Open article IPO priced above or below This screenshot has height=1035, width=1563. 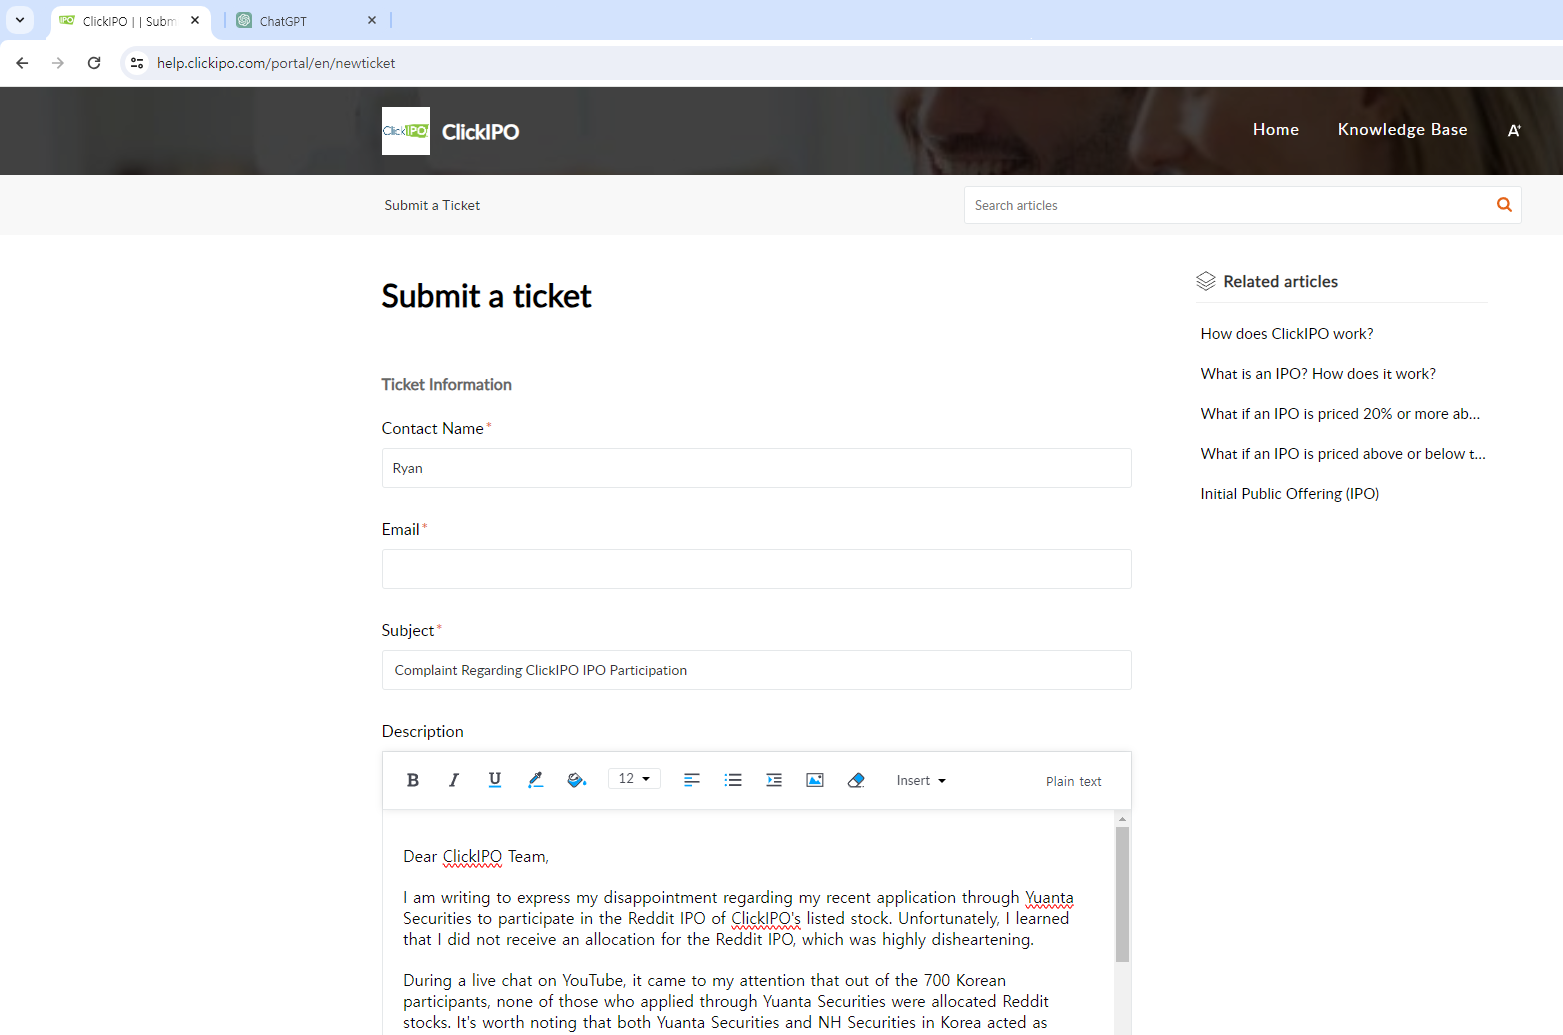1343,454
